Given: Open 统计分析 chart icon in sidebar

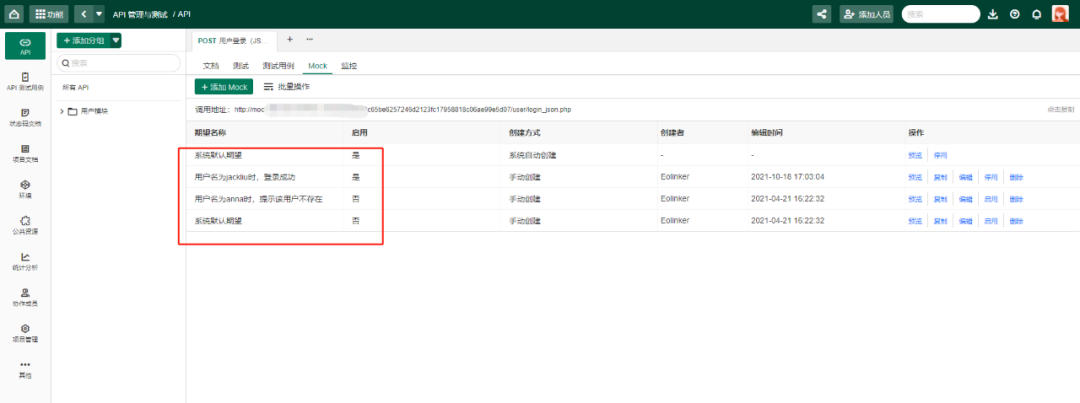Looking at the screenshot, I should tap(25, 261).
